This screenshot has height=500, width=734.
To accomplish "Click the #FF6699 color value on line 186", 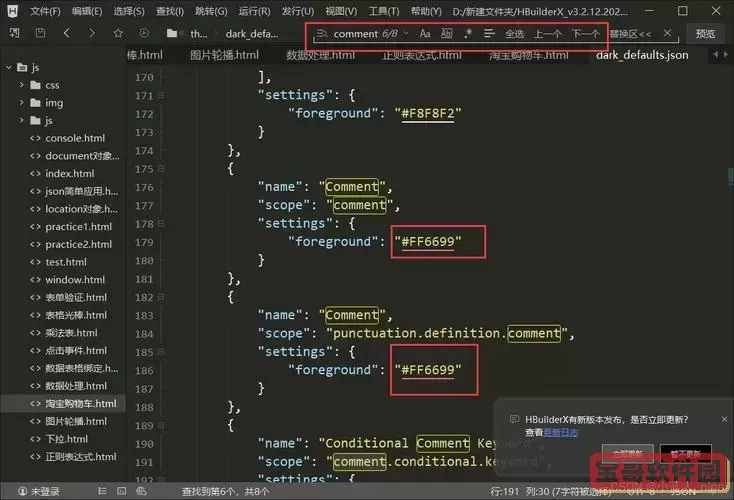I will click(428, 370).
